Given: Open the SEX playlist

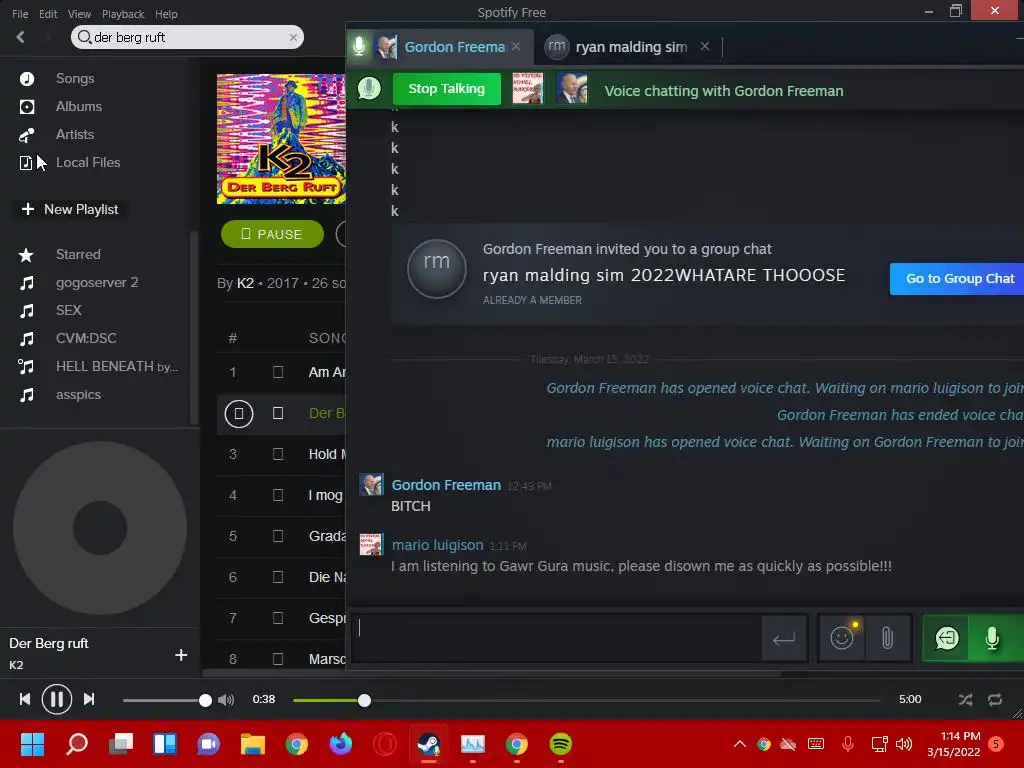Looking at the screenshot, I should (x=69, y=310).
